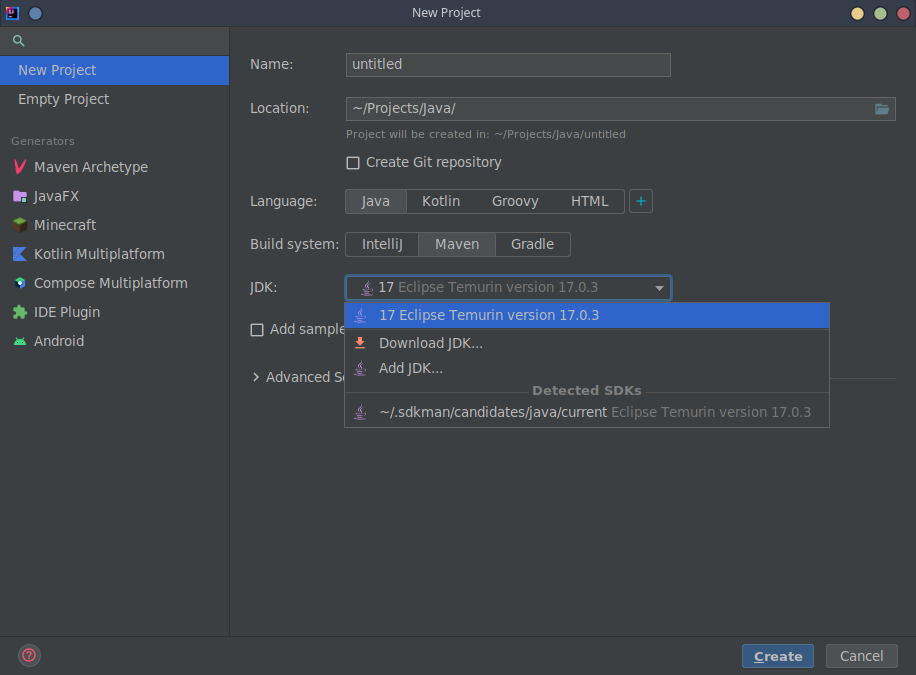The width and height of the screenshot is (916, 675).
Task: Enable Create Git repository checkbox
Action: coord(353,163)
